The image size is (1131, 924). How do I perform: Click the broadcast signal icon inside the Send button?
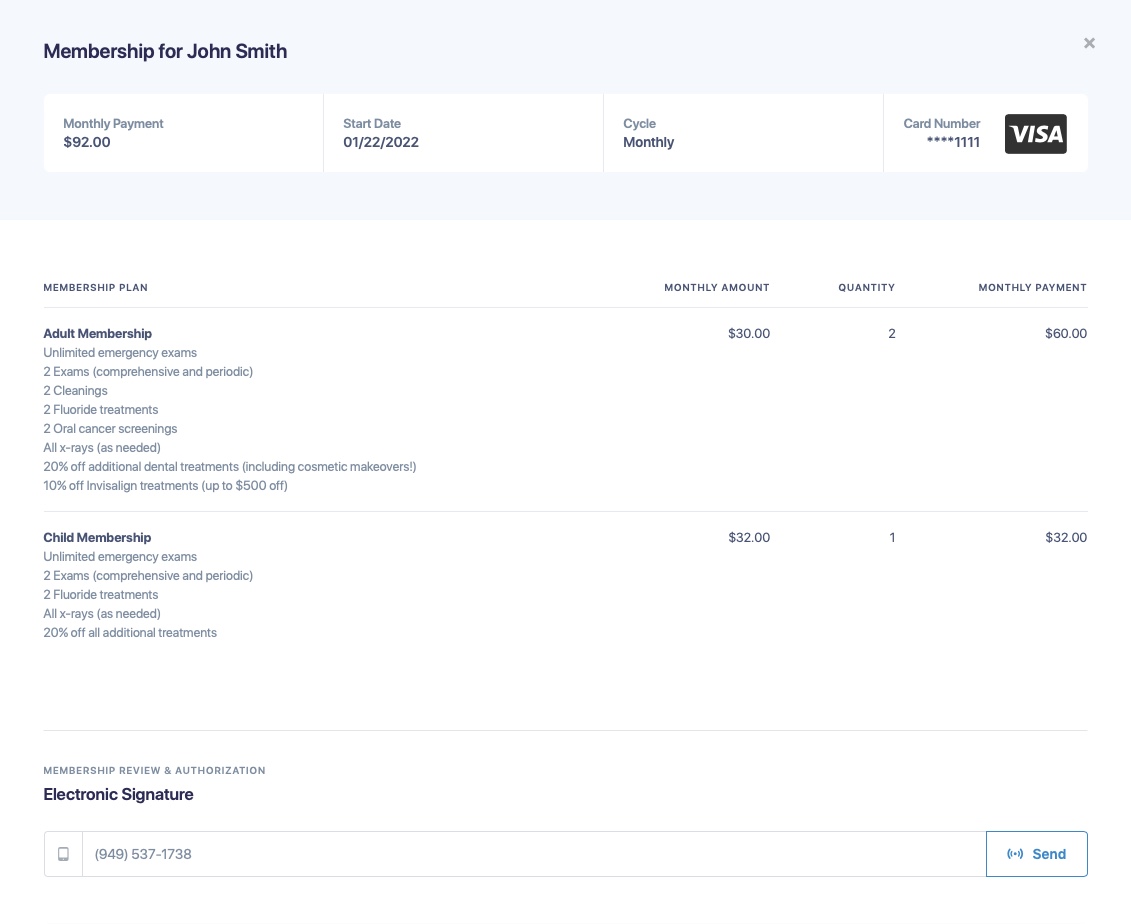[1016, 854]
